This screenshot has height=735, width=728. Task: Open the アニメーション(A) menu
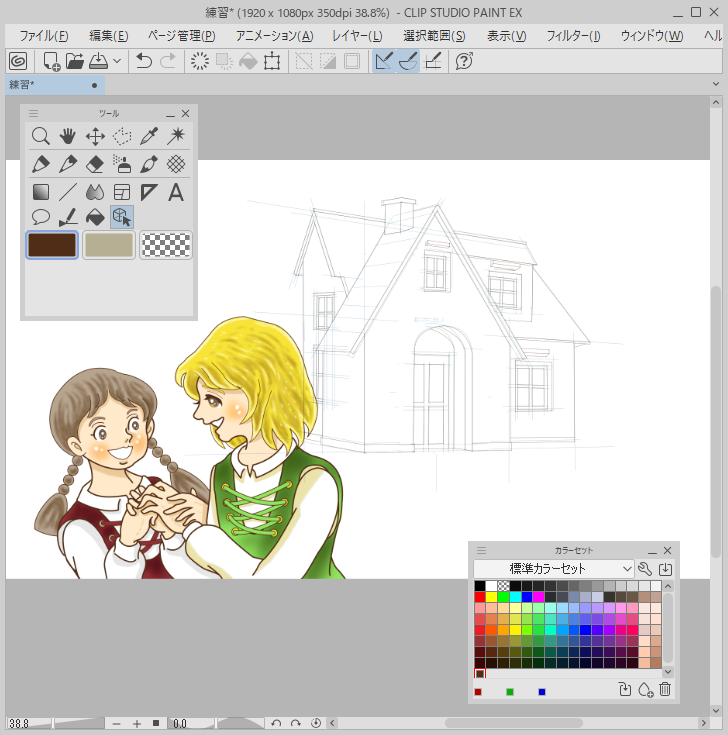274,36
